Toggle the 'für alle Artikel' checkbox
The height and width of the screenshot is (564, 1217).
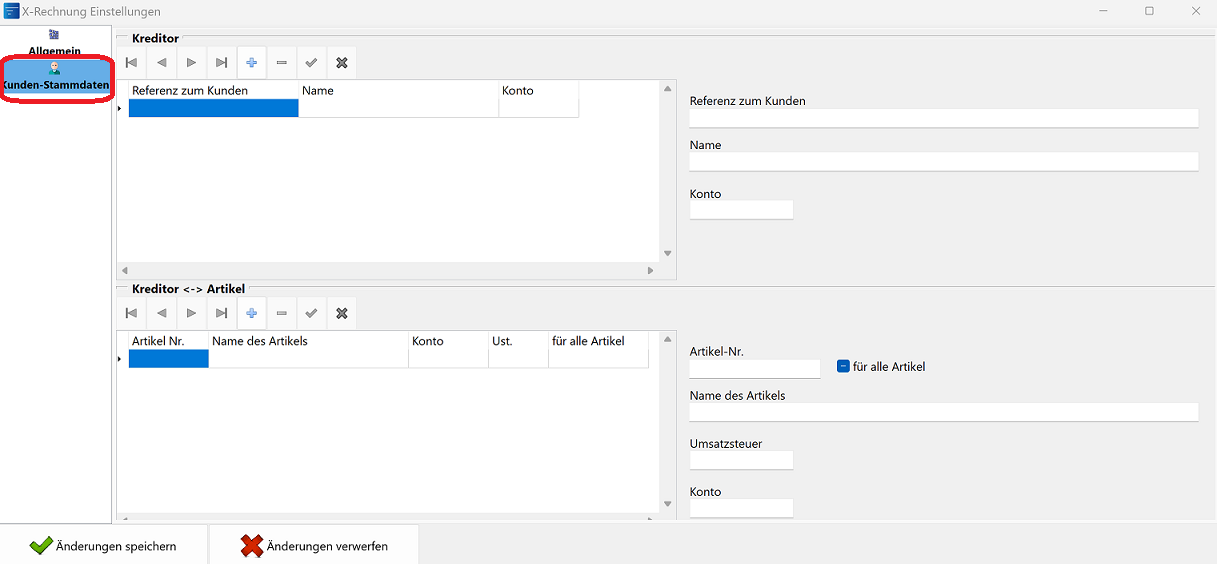point(843,367)
